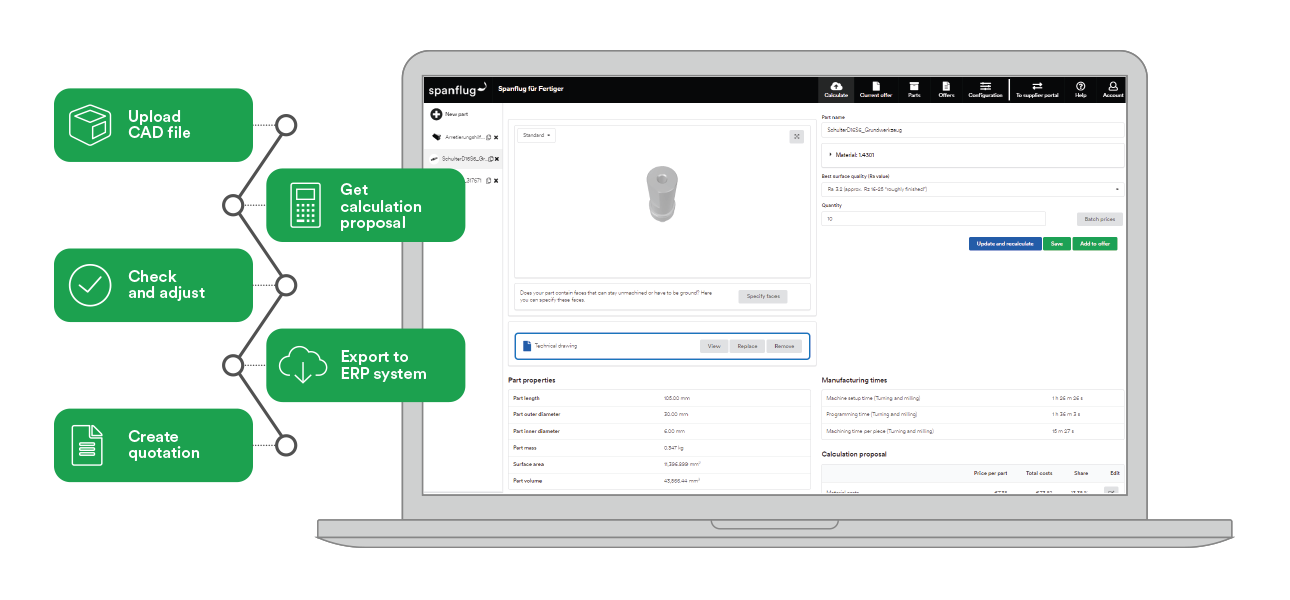Click the Get calculation proposal step

(x=365, y=205)
